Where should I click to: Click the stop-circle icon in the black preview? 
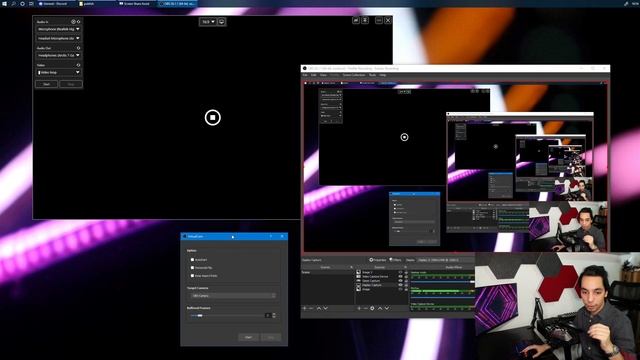(x=213, y=118)
